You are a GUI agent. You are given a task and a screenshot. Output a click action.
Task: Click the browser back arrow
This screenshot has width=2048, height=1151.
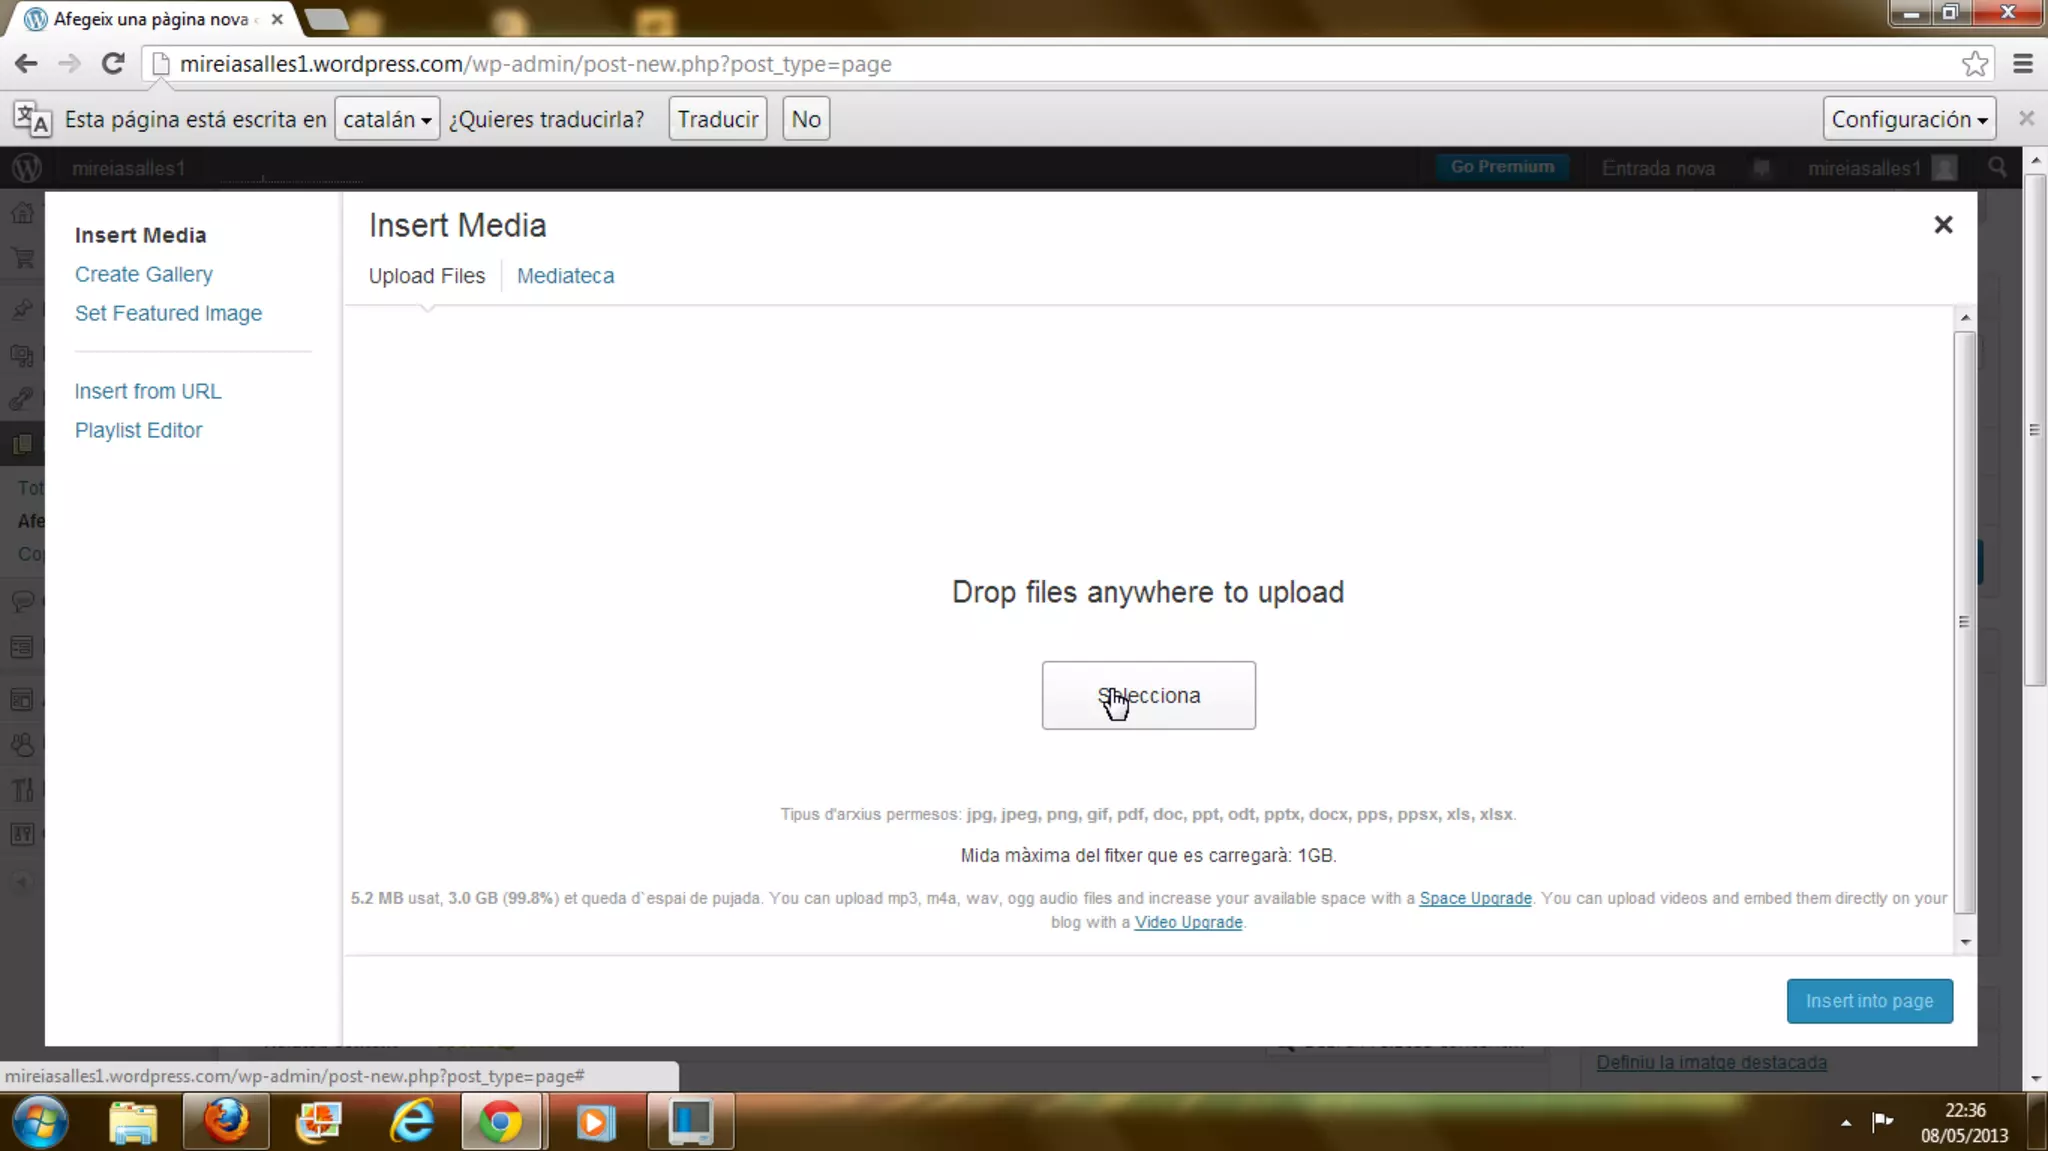point(26,64)
